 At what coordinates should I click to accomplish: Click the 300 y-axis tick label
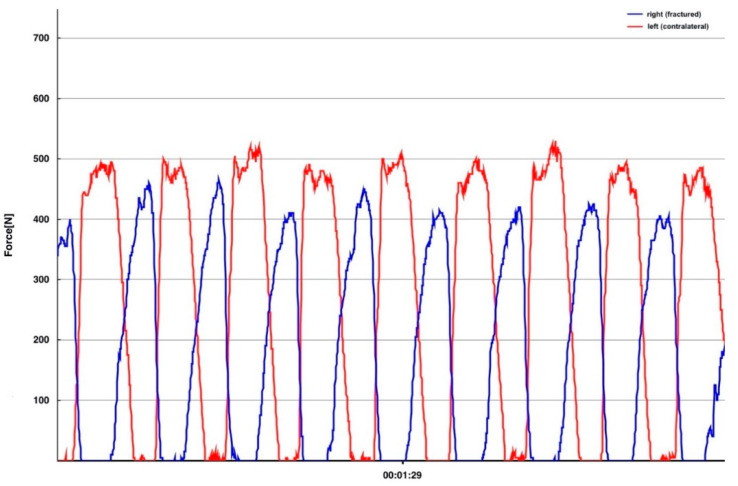click(41, 279)
